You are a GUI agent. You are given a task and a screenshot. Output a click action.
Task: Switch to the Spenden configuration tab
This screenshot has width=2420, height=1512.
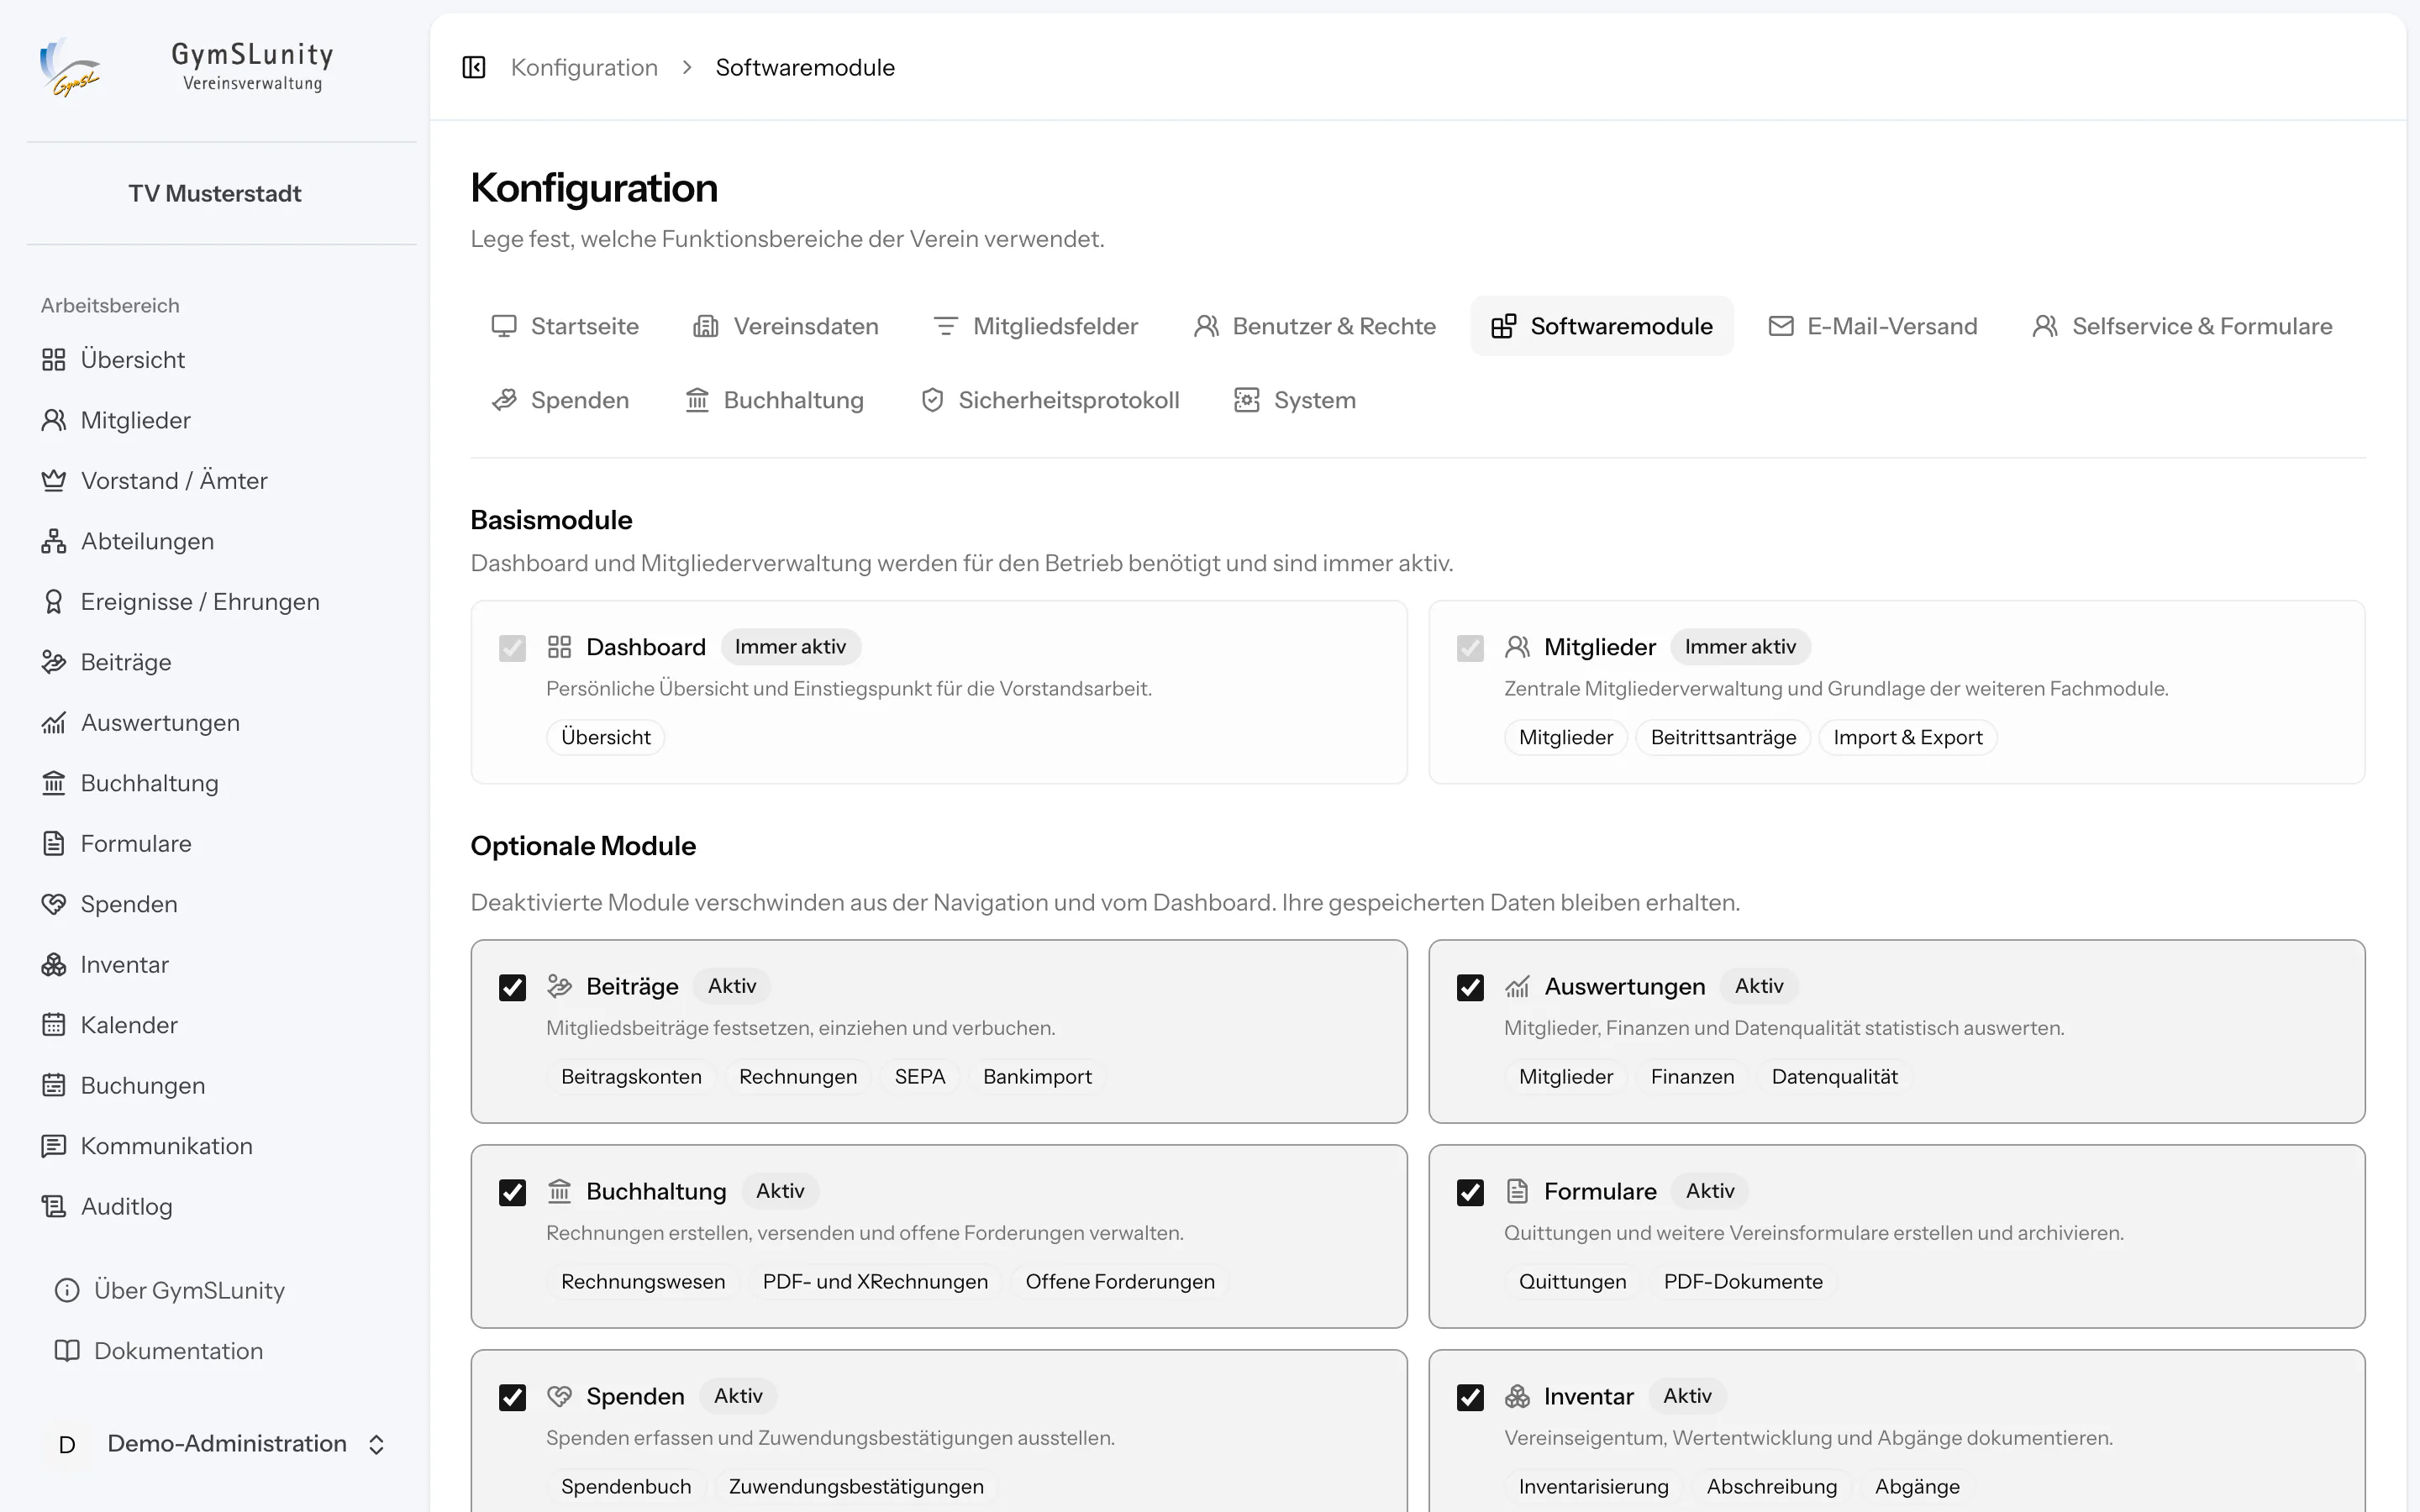560,400
